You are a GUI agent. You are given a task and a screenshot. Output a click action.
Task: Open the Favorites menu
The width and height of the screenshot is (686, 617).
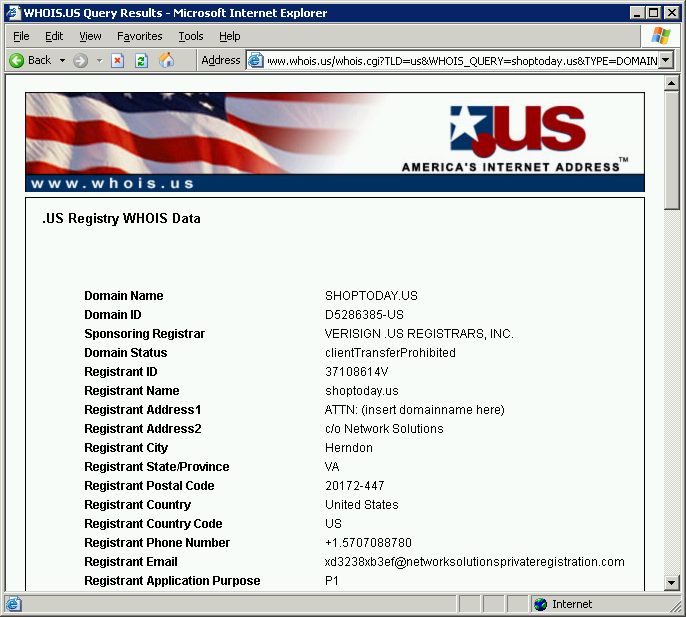(x=140, y=36)
